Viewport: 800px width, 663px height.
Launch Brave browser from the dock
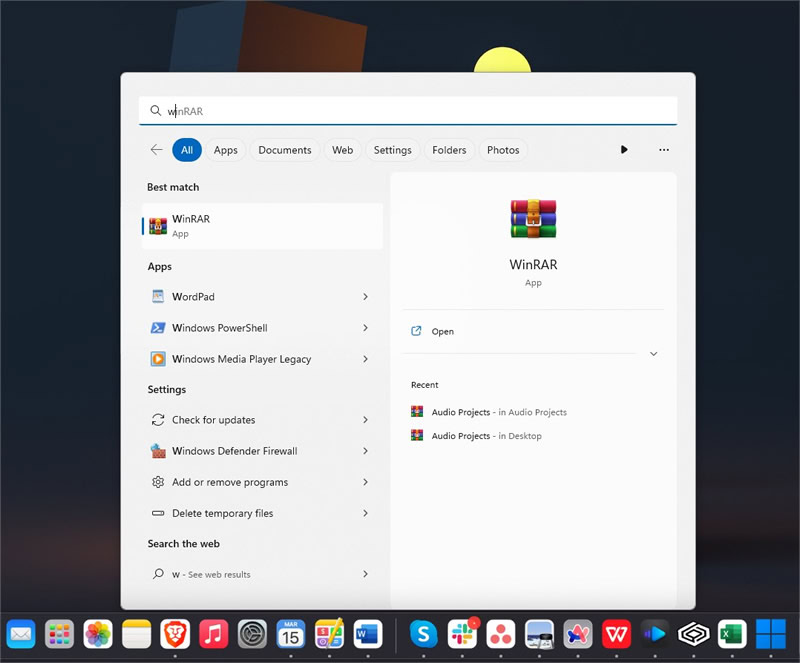point(175,634)
